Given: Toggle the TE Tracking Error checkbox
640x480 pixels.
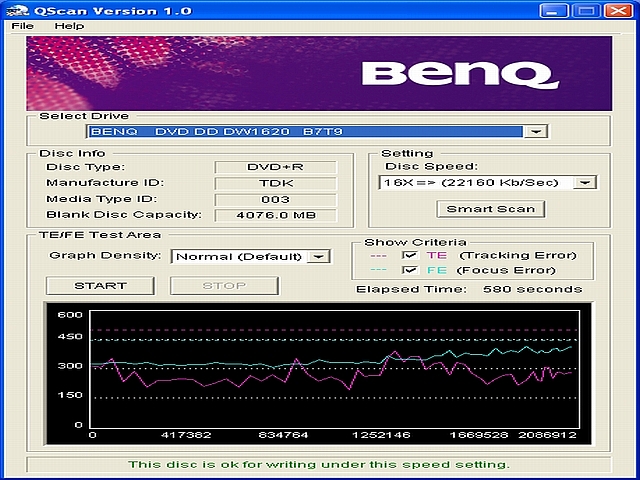Looking at the screenshot, I should point(409,256).
